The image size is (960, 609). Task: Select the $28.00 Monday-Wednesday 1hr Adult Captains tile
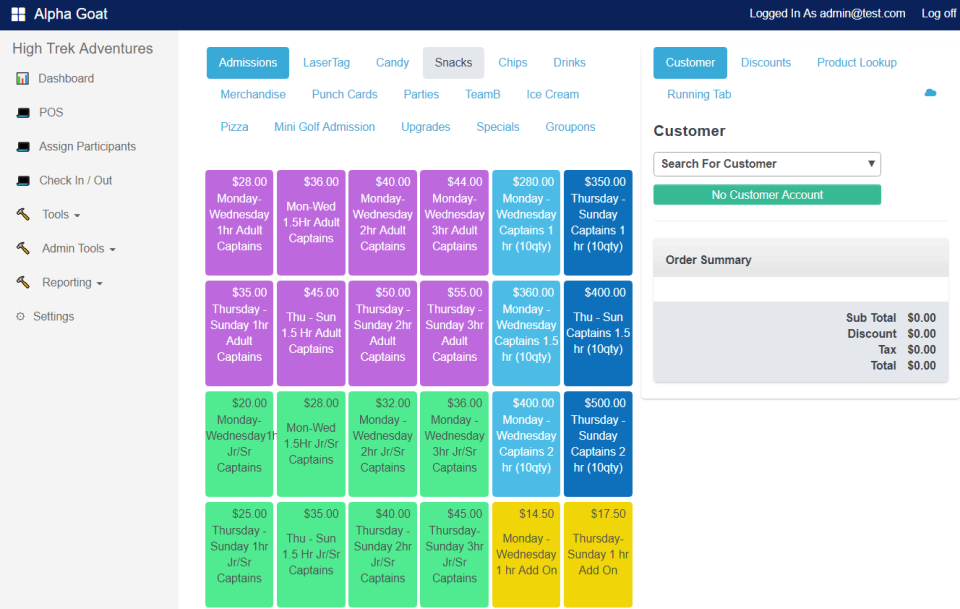pos(239,222)
